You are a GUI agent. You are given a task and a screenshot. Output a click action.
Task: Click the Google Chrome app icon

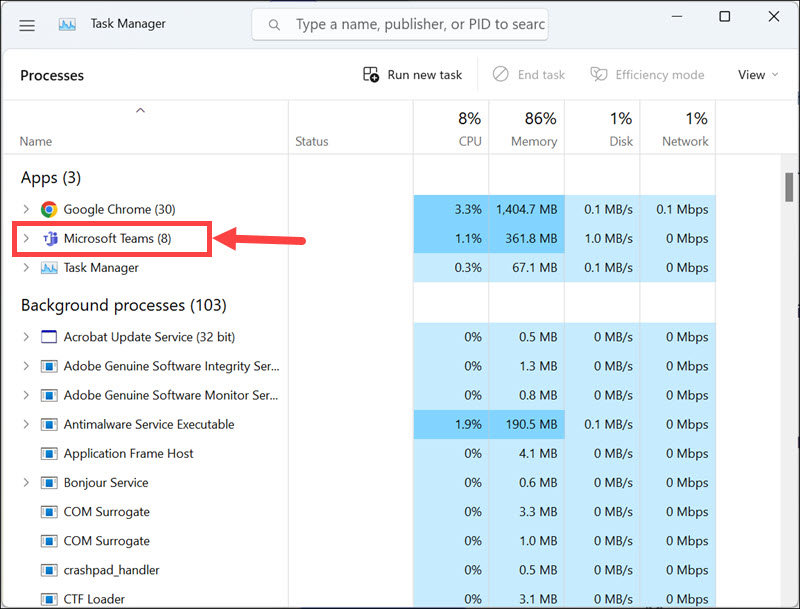point(49,209)
